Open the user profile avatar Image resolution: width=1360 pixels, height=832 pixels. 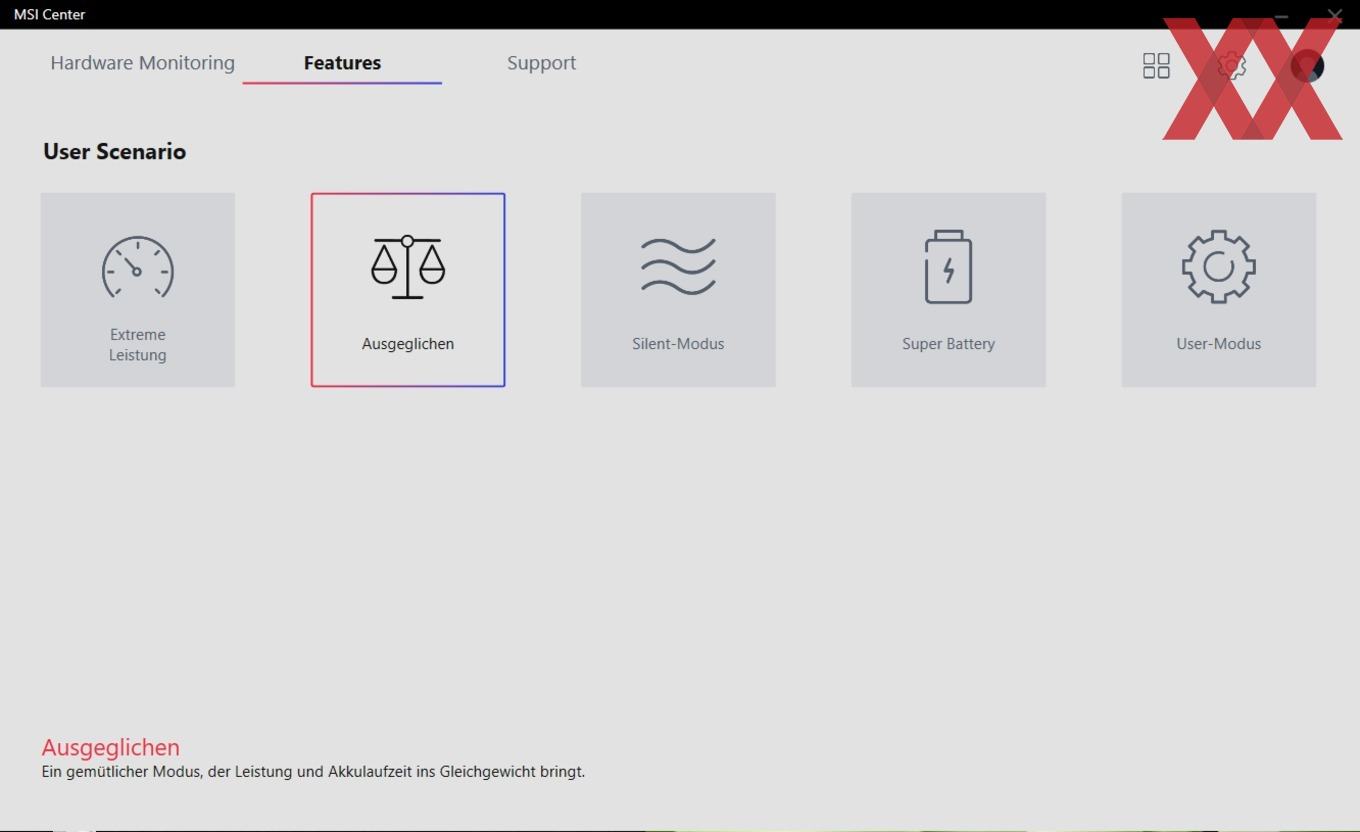[1307, 66]
